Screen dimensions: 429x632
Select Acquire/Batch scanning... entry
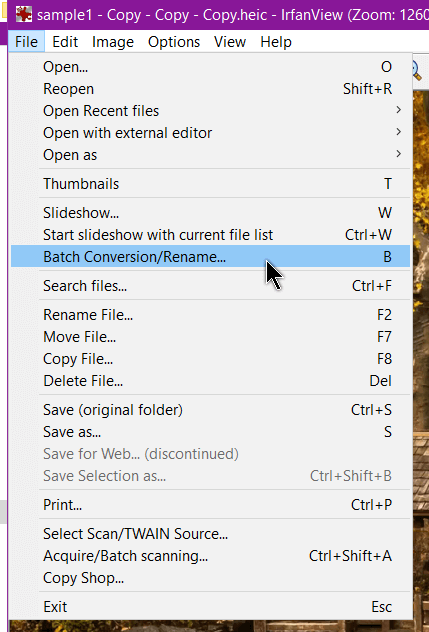point(210,556)
